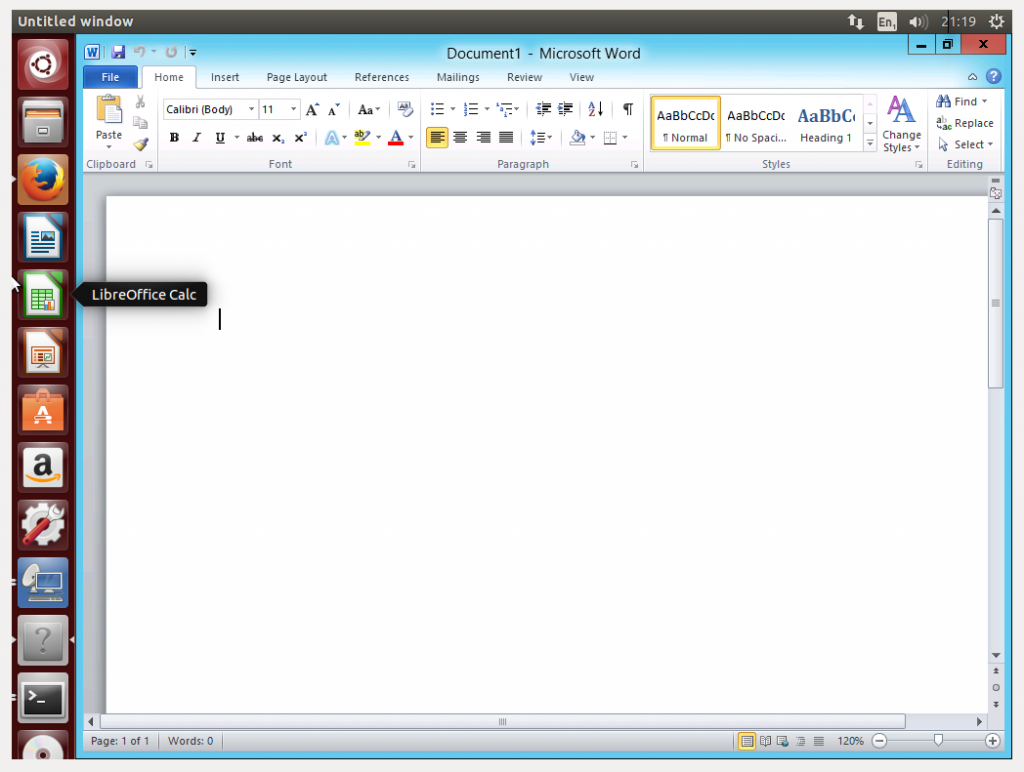
Task: Apply yellow text highlight color
Action: point(362,138)
